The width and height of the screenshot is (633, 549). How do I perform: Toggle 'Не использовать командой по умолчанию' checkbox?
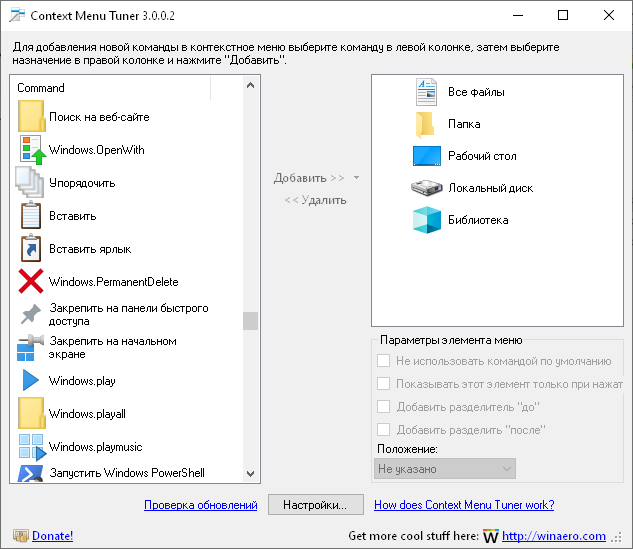(x=384, y=361)
